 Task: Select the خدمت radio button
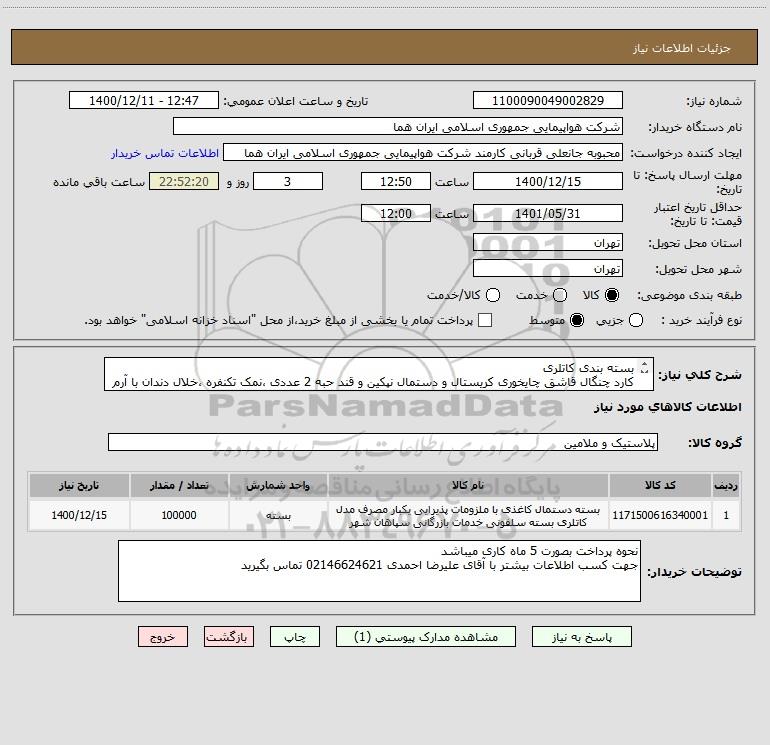pos(560,295)
